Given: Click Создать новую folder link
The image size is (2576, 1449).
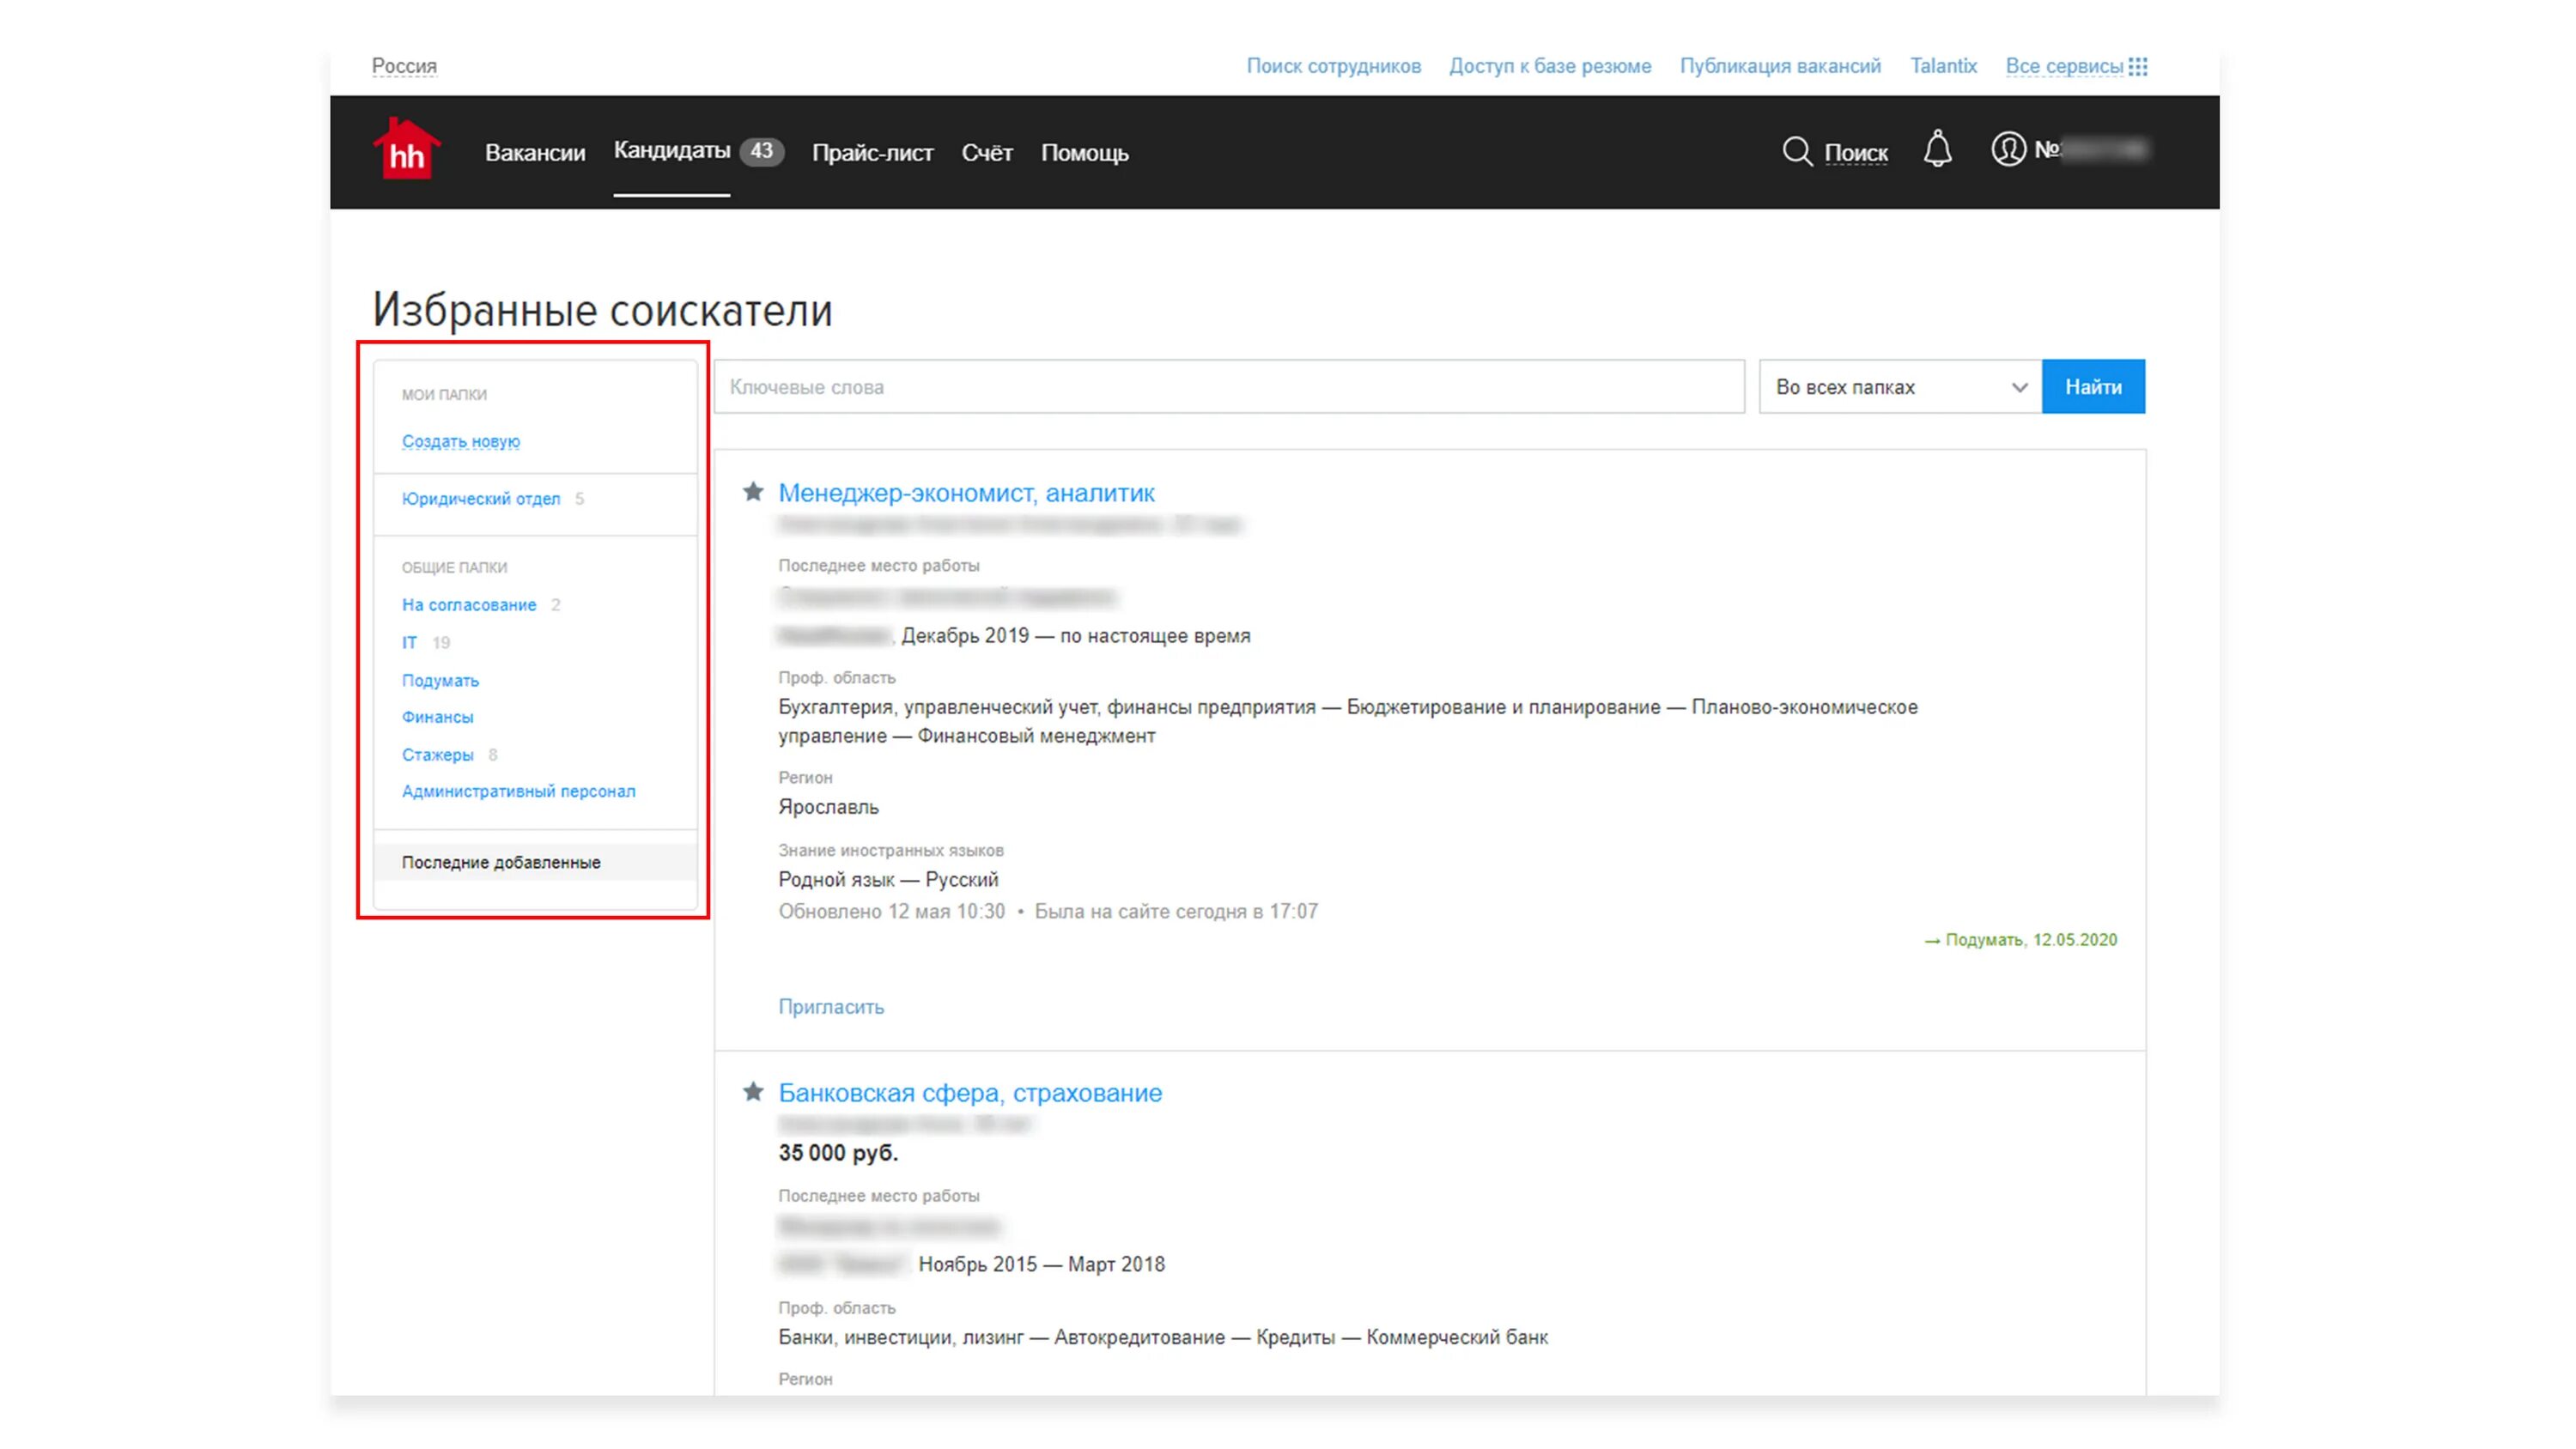Looking at the screenshot, I should click(461, 441).
